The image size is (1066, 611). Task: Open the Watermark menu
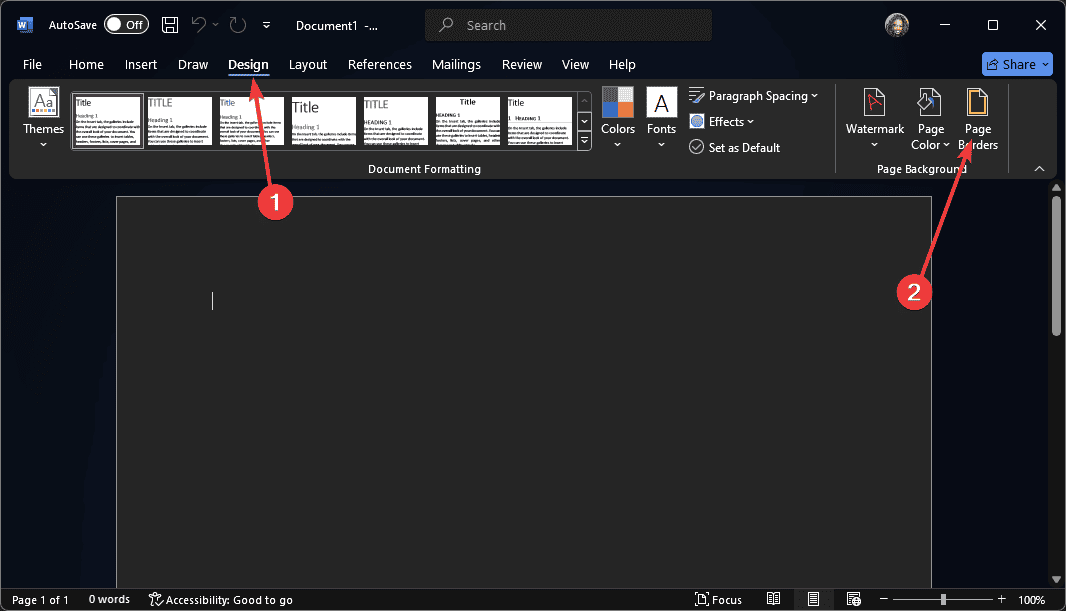tap(874, 119)
